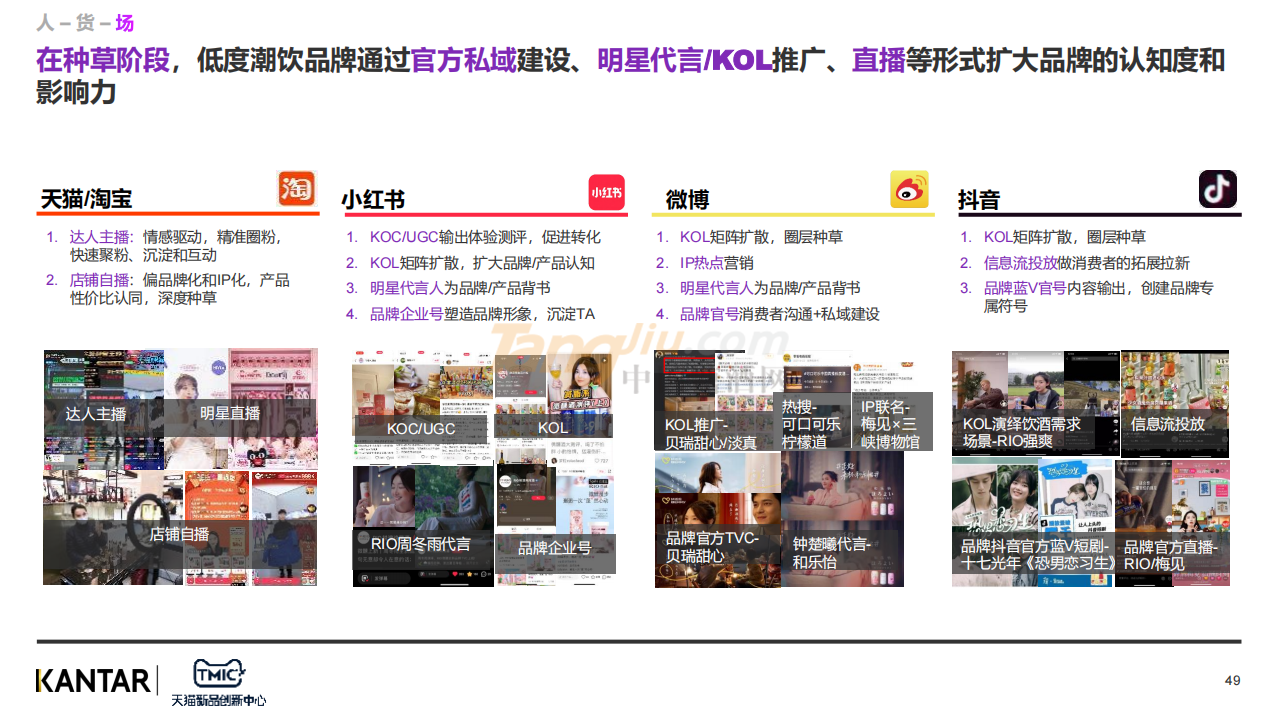This screenshot has height=718, width=1278.
Task: Click the Douyin black logo icon
Action: [x=1217, y=189]
